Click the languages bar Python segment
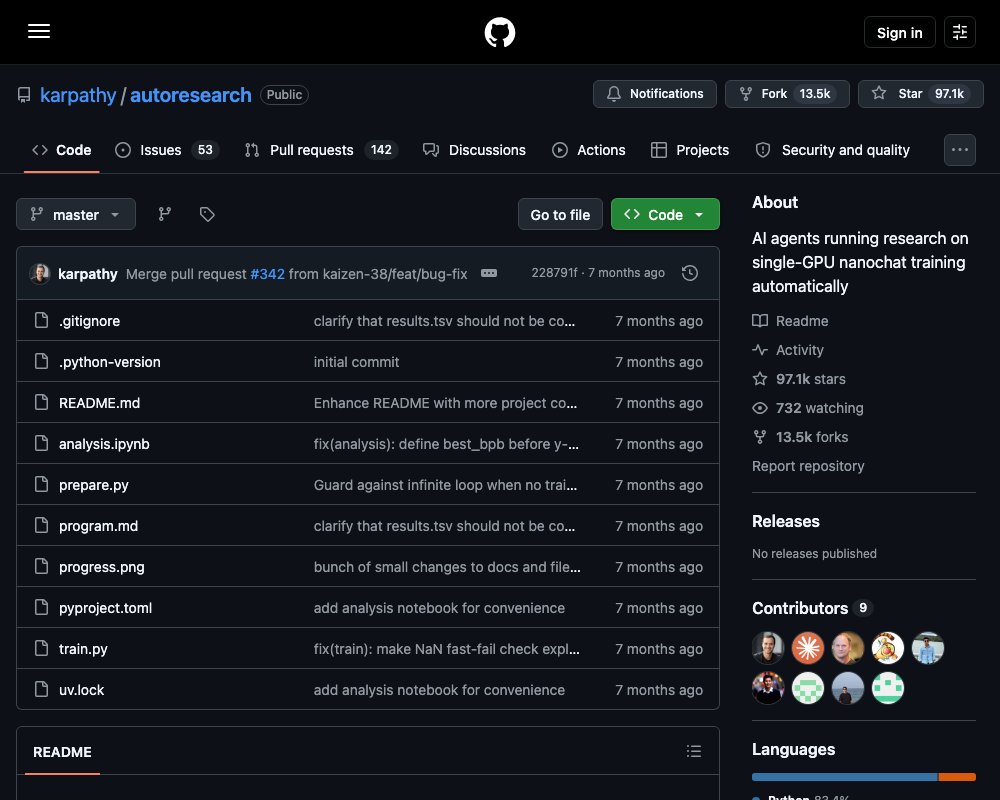The image size is (1000, 800). (844, 776)
